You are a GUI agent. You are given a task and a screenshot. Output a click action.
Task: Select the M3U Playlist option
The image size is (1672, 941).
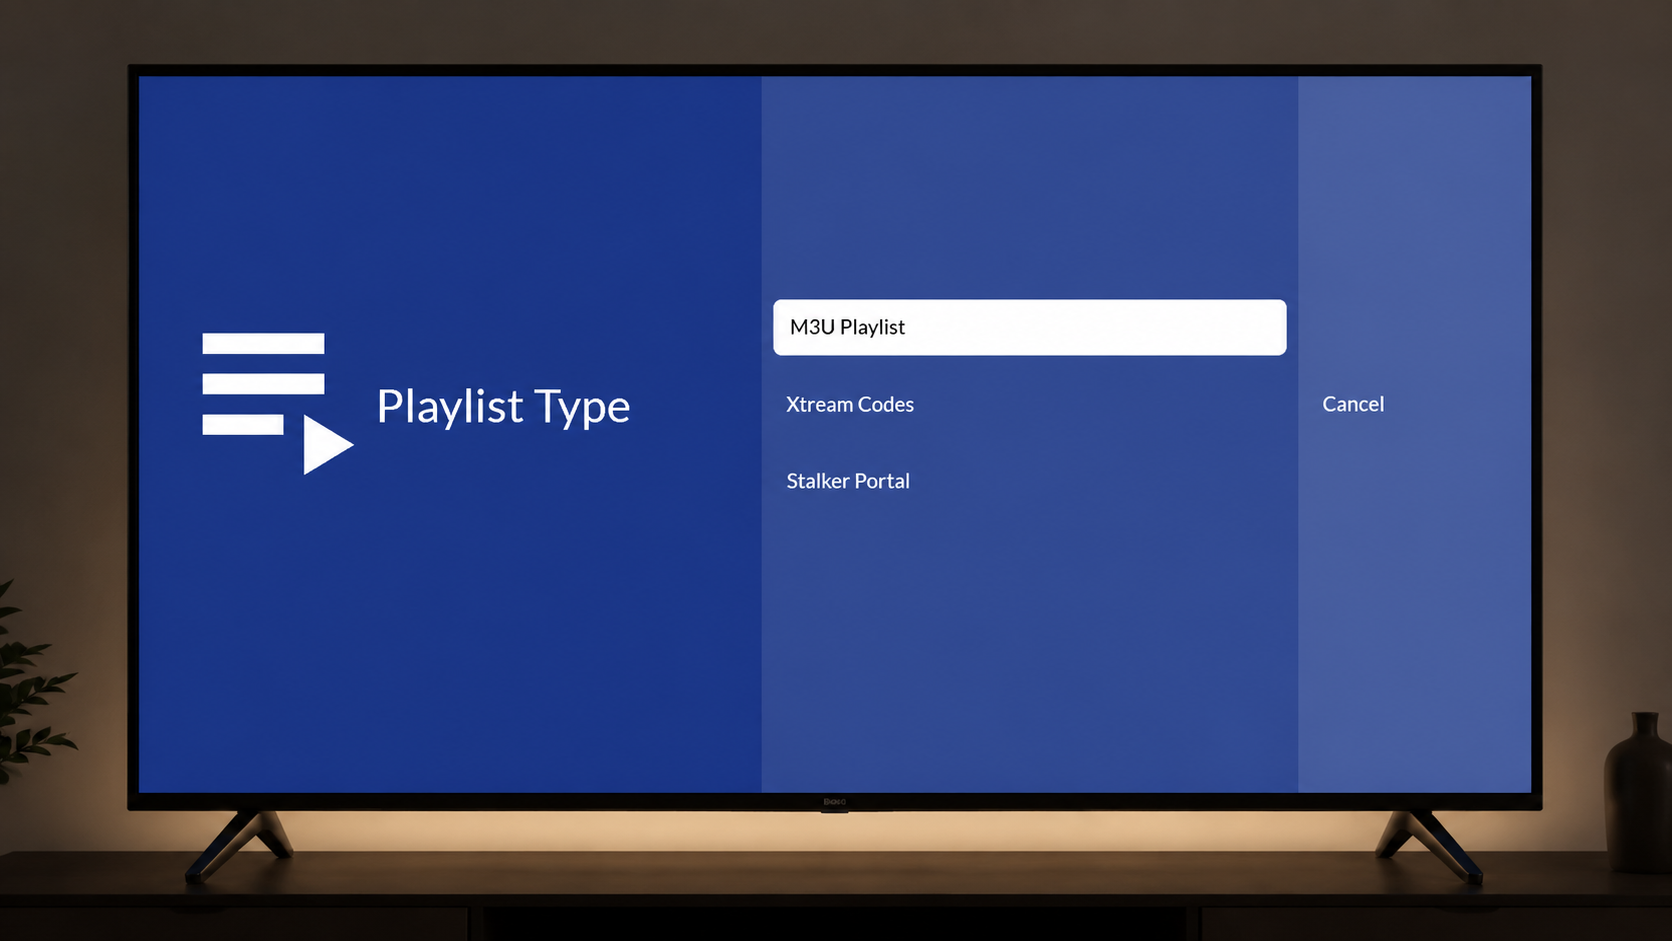point(1029,327)
